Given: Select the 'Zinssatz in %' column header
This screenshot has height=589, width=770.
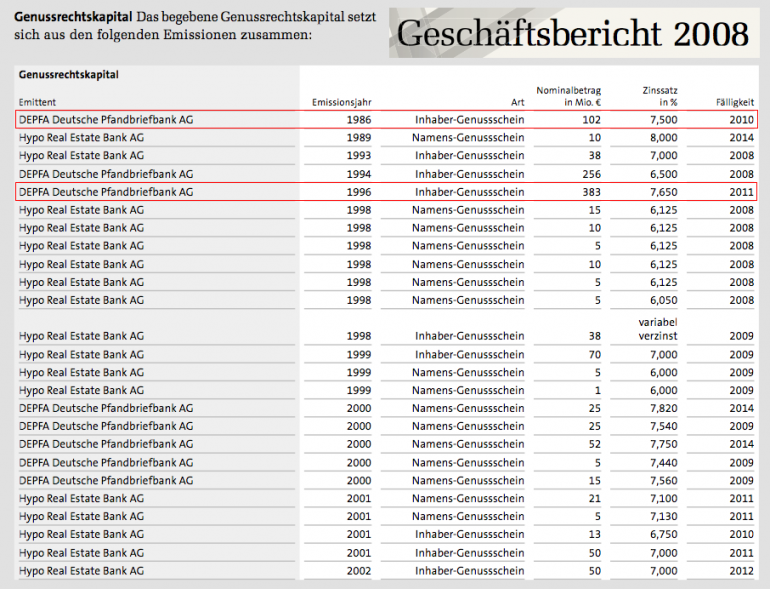Looking at the screenshot, I should (660, 96).
